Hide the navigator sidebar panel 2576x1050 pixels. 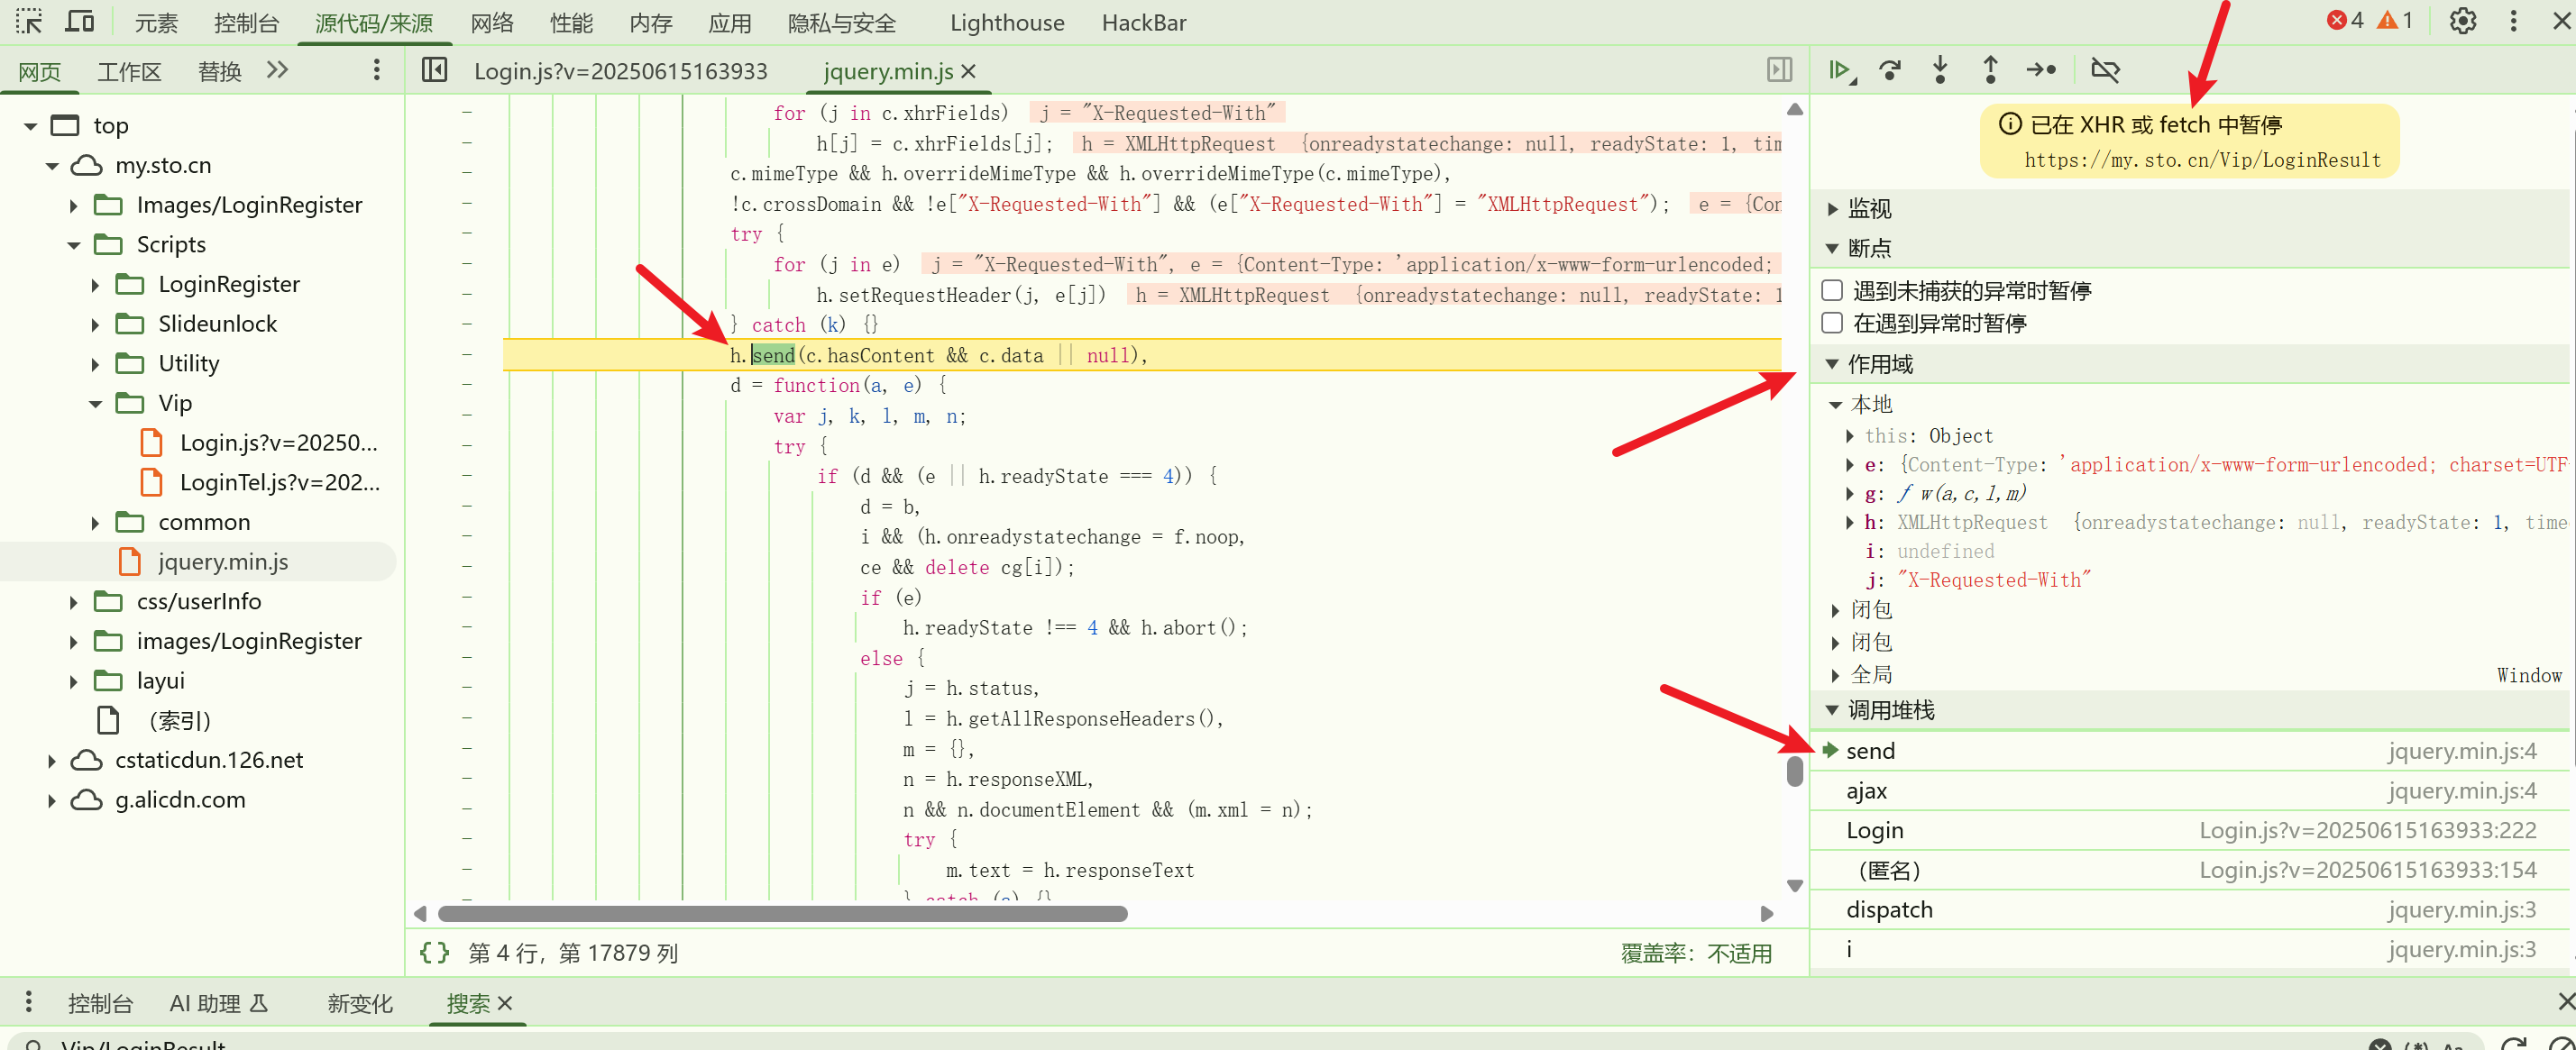pos(435,70)
